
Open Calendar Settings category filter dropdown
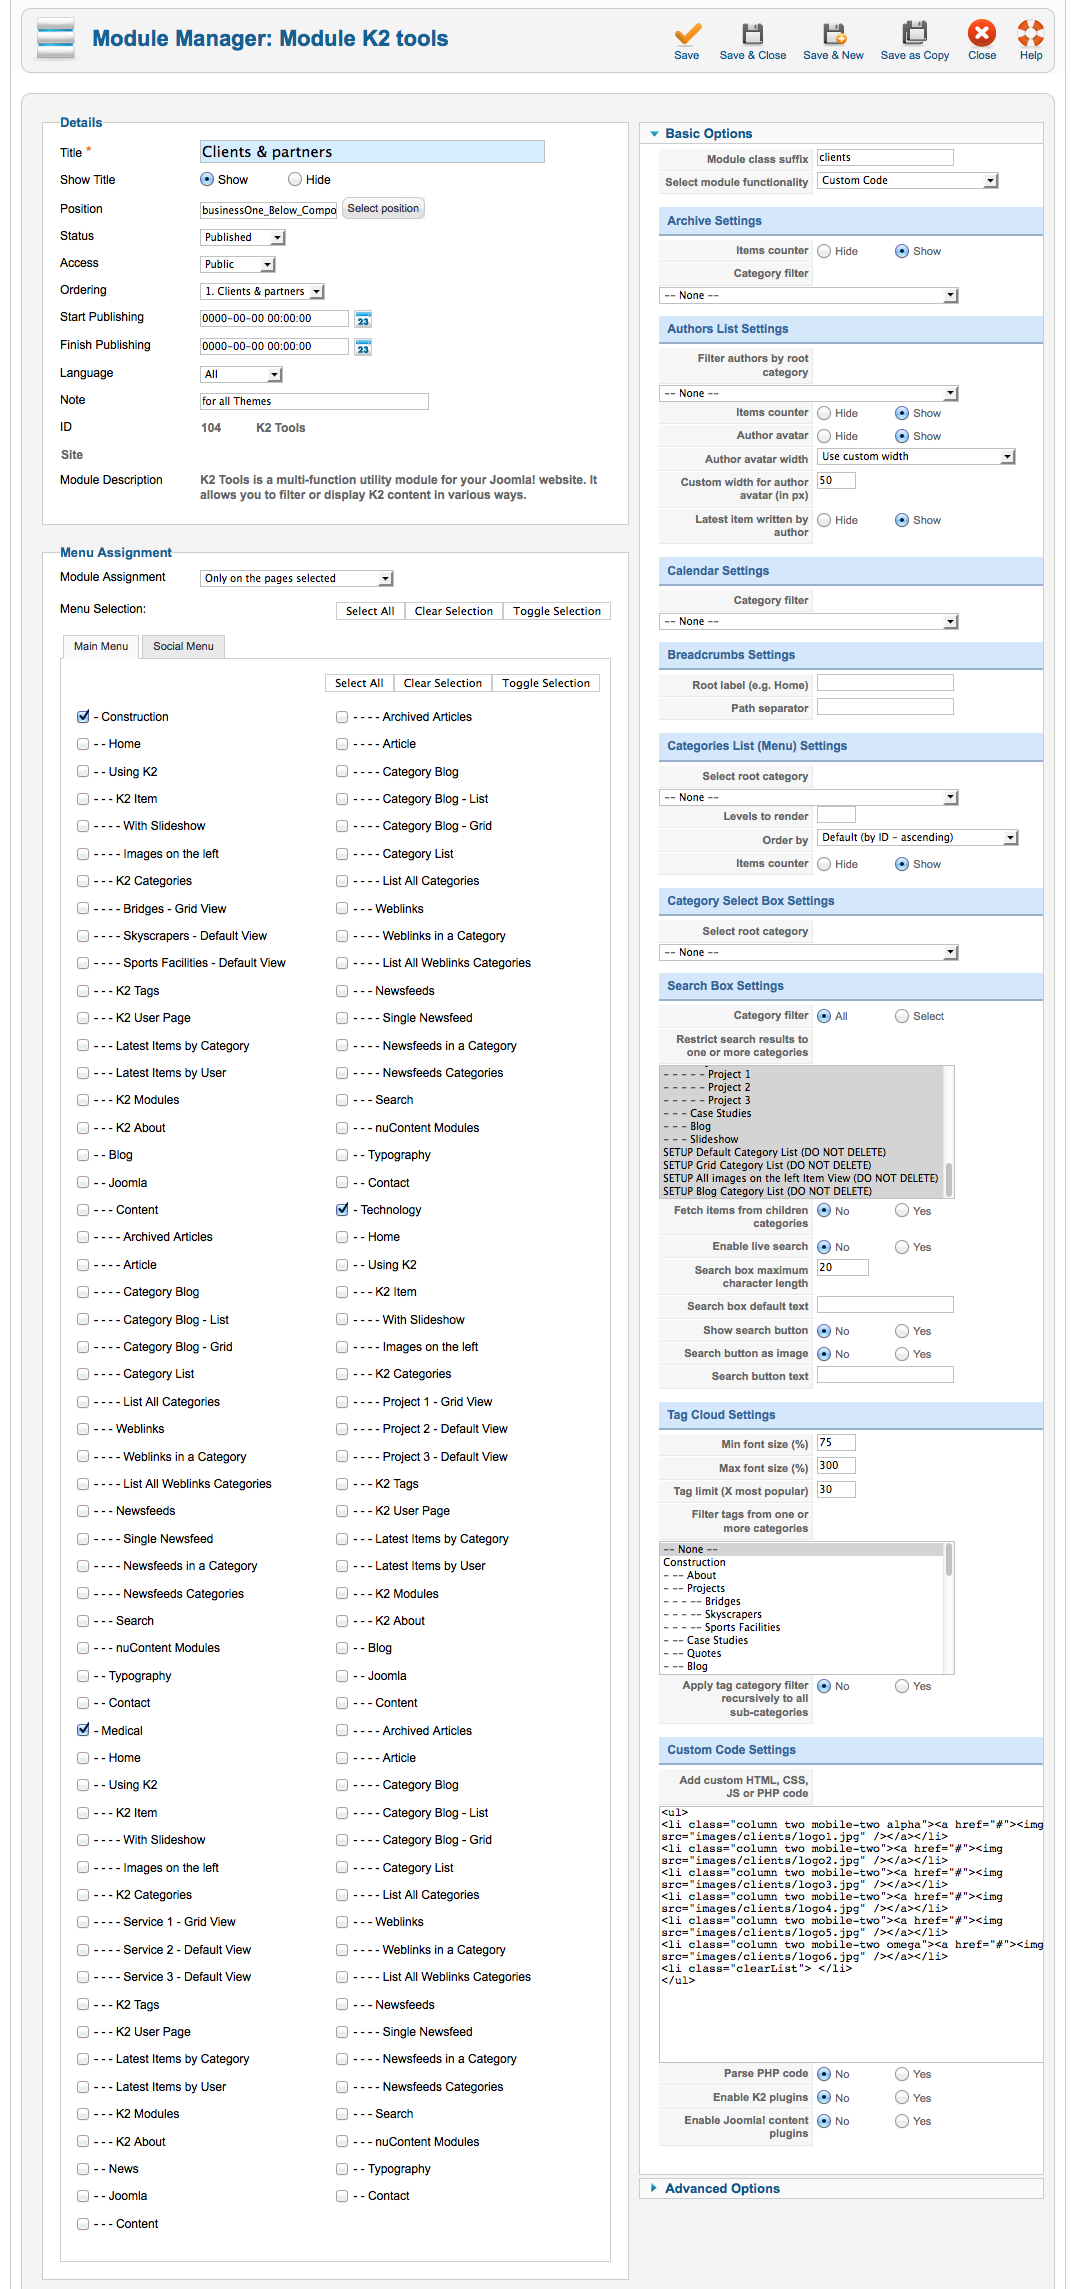pyautogui.click(x=809, y=621)
